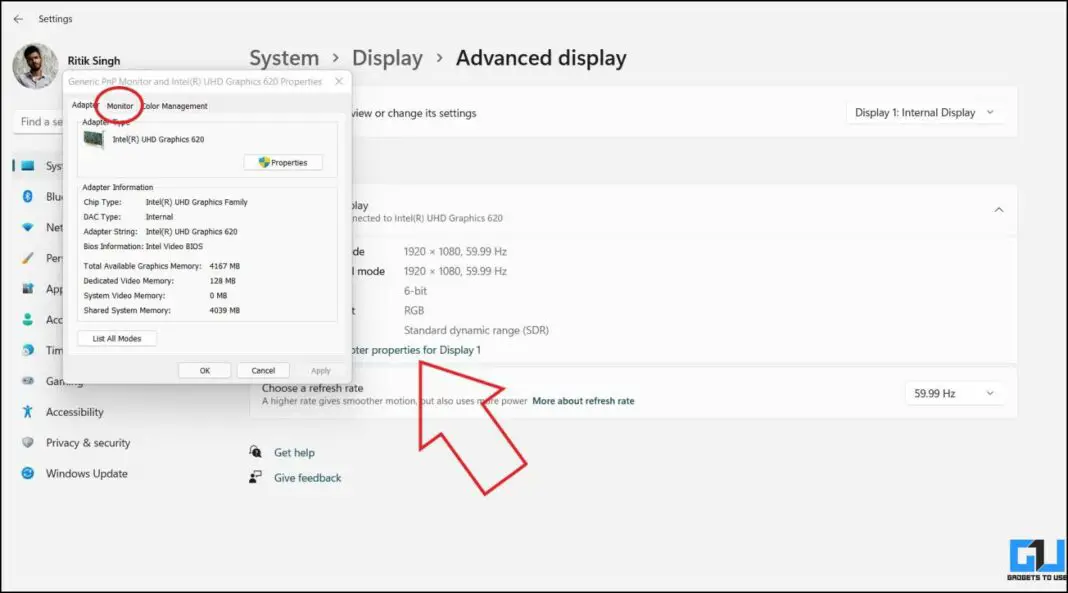This screenshot has width=1068, height=593.
Task: Open Privacy & security settings
Action: pos(89,442)
